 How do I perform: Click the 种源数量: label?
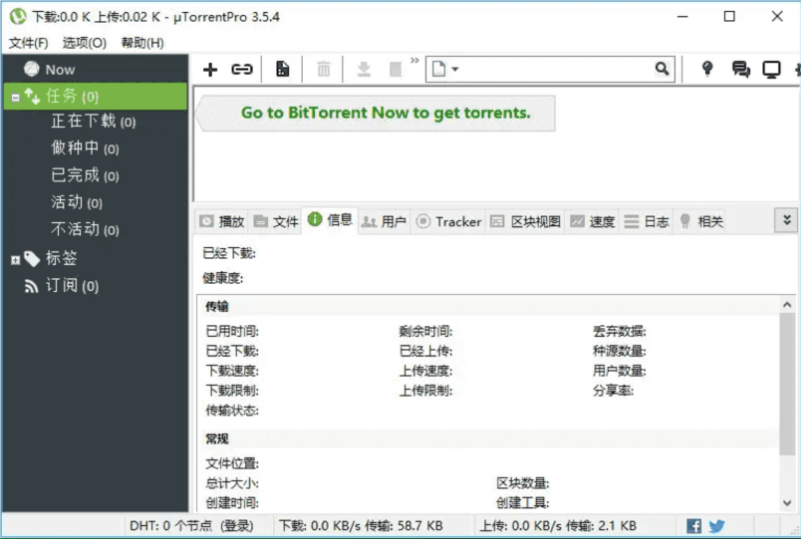click(619, 351)
